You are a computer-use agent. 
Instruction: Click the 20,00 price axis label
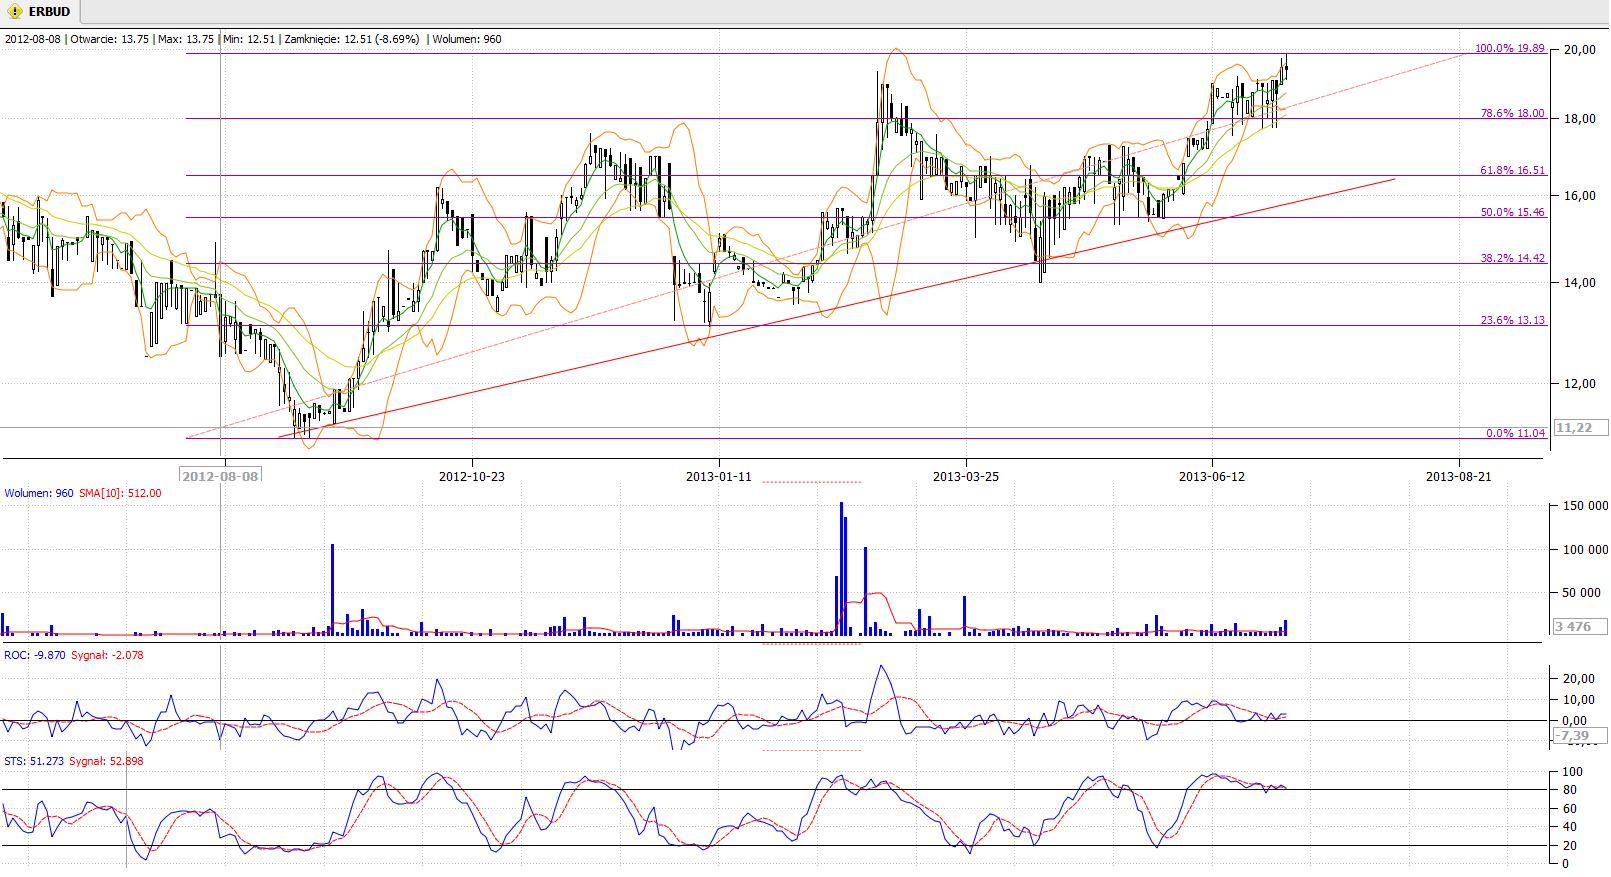(x=1580, y=49)
